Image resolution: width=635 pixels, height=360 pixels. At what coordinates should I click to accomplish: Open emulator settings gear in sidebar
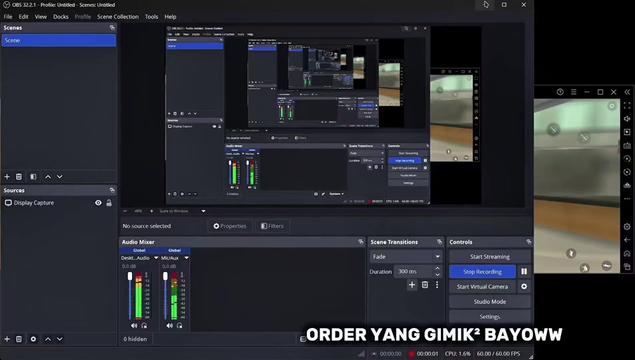[x=627, y=226]
